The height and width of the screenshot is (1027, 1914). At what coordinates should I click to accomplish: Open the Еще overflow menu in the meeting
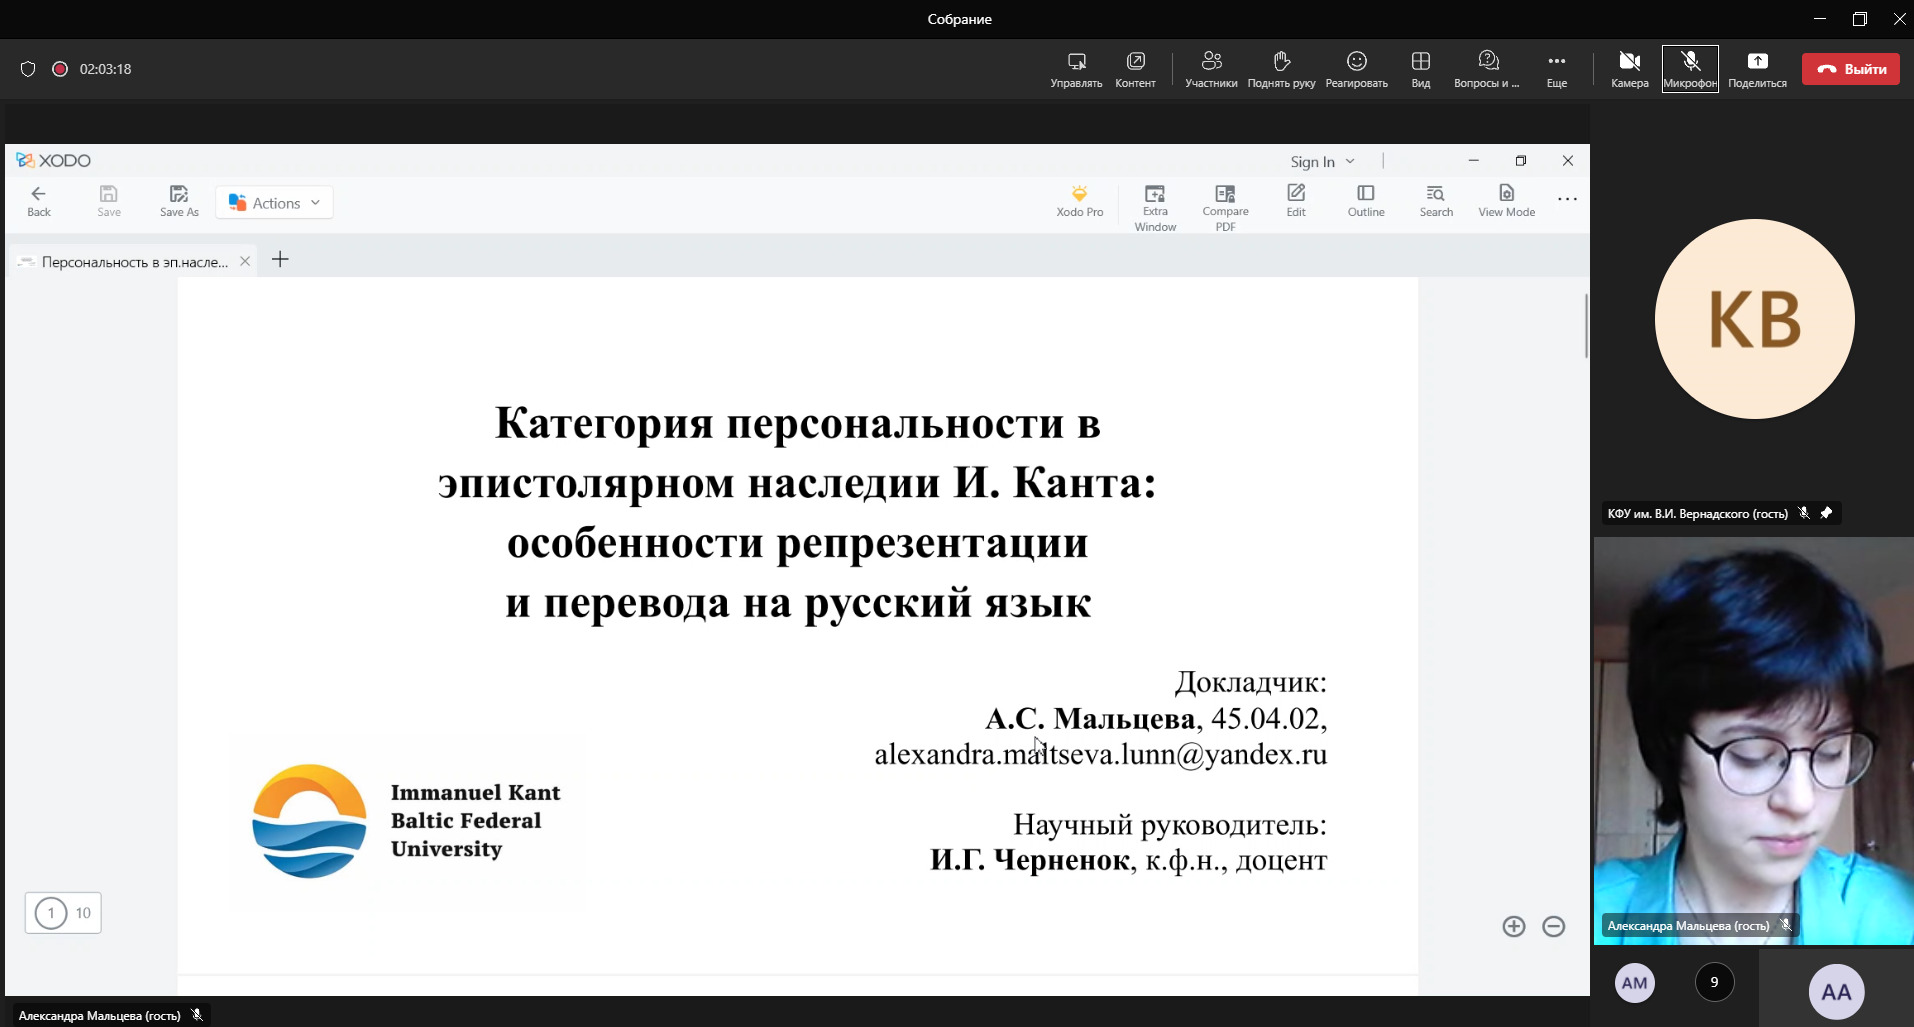1557,68
